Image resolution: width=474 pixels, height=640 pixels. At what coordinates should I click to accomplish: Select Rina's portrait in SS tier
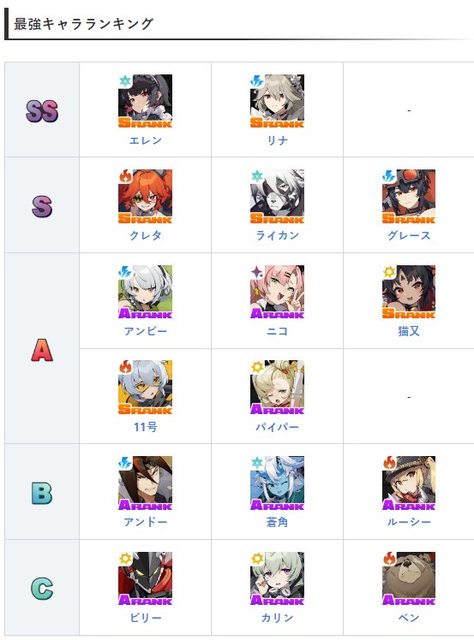(x=277, y=101)
